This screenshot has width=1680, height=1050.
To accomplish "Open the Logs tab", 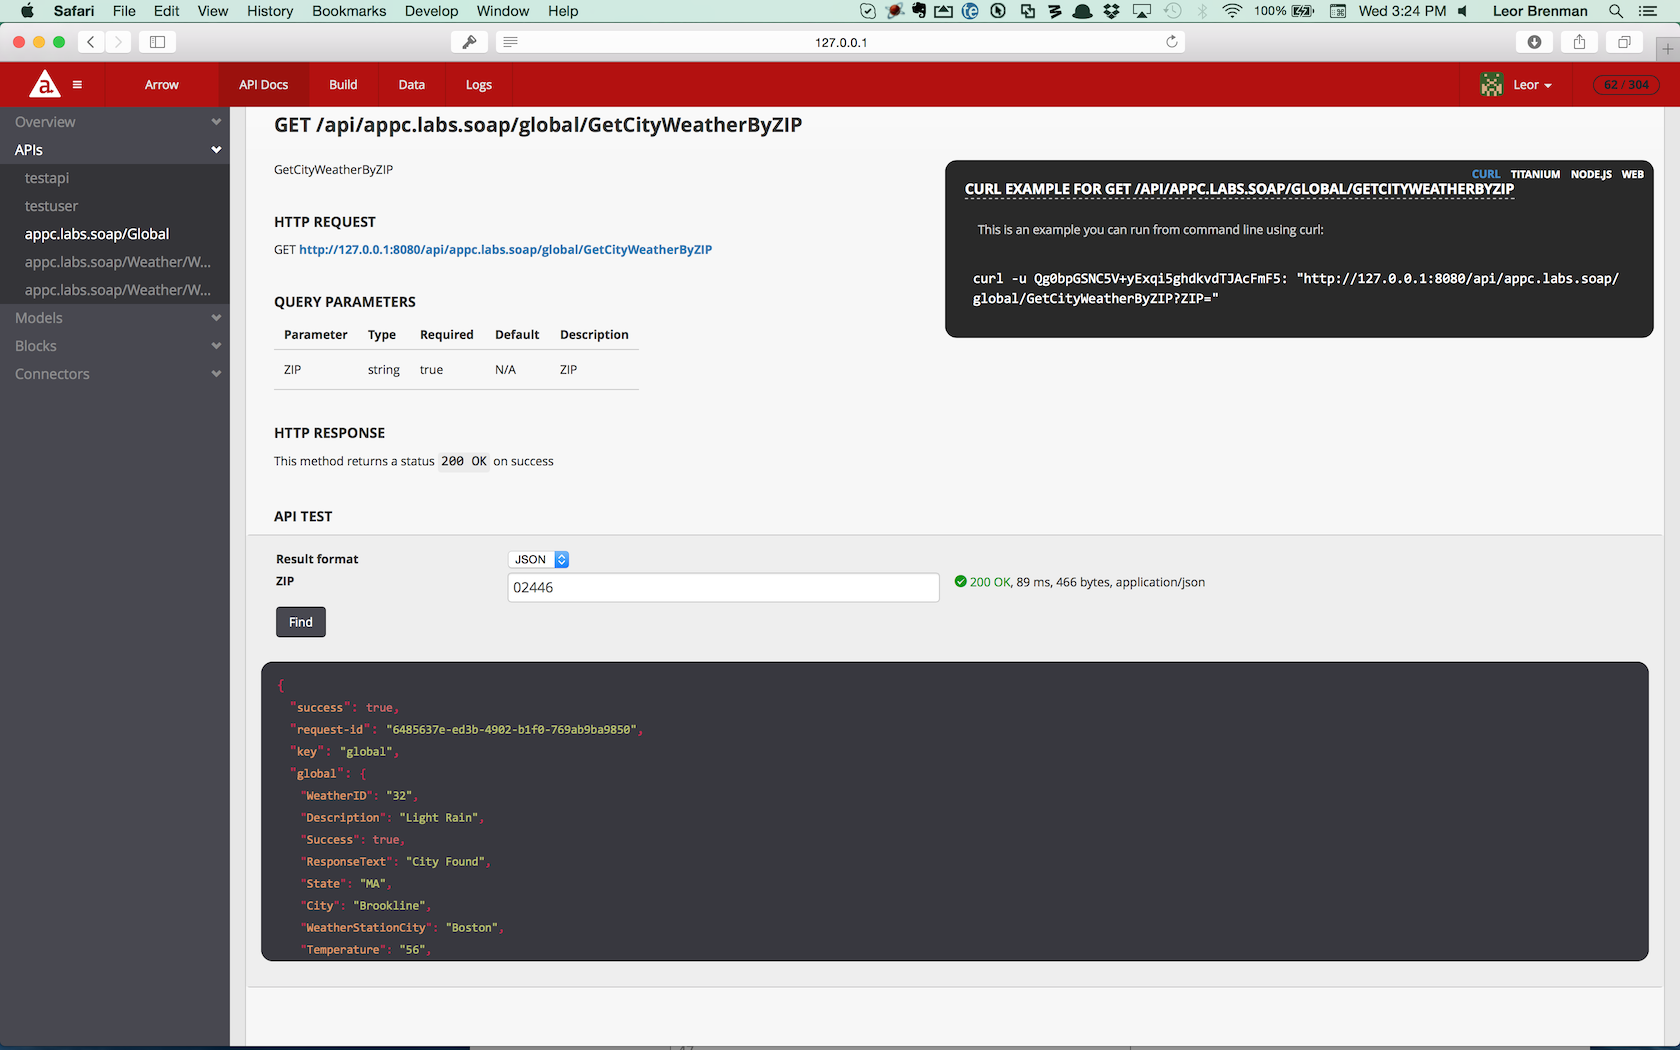I will pos(478,85).
